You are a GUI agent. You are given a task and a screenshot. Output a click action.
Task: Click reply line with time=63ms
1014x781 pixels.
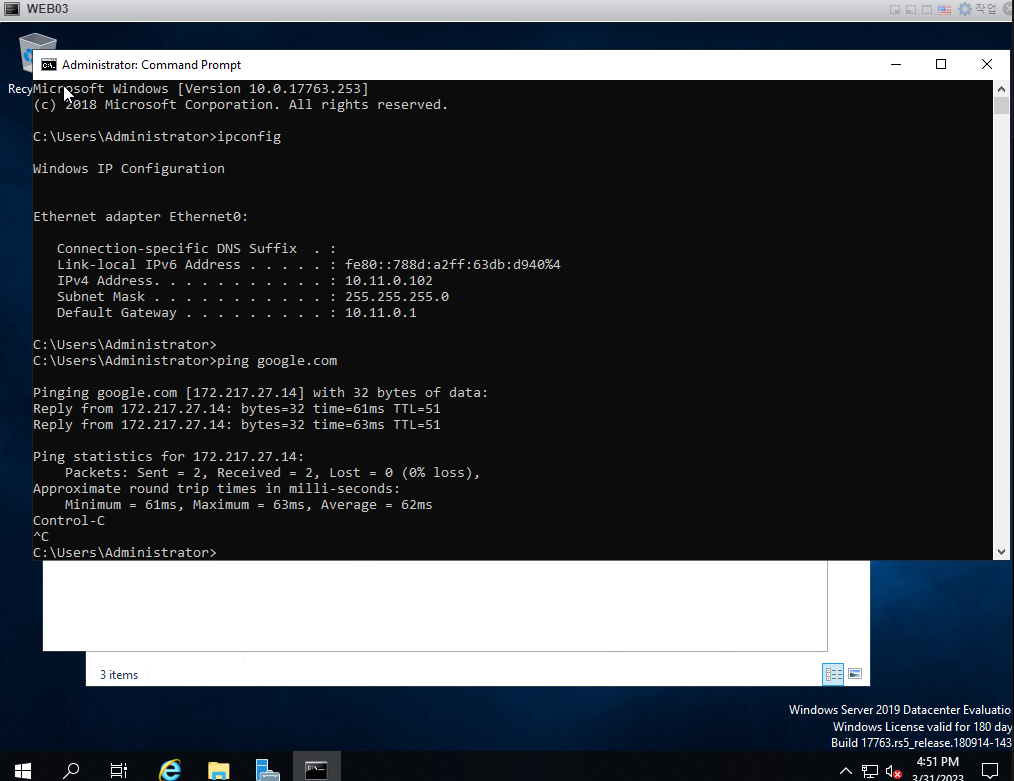point(237,425)
